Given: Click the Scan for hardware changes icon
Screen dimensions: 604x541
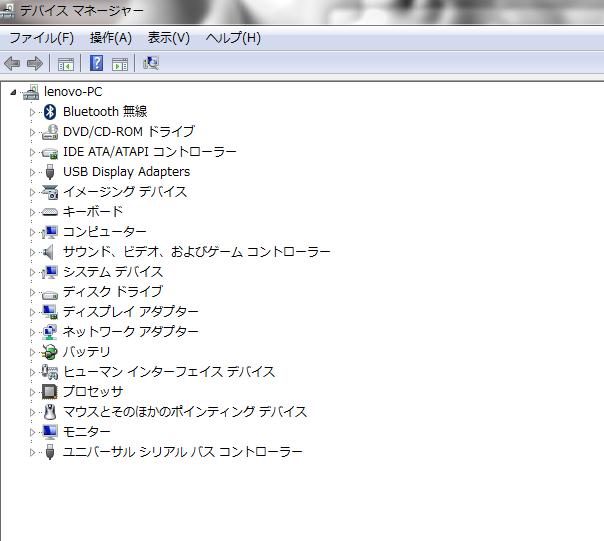Looking at the screenshot, I should 151,63.
